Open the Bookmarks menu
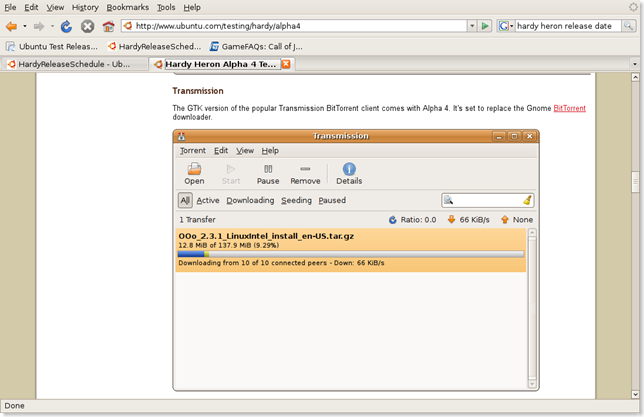 (x=128, y=7)
